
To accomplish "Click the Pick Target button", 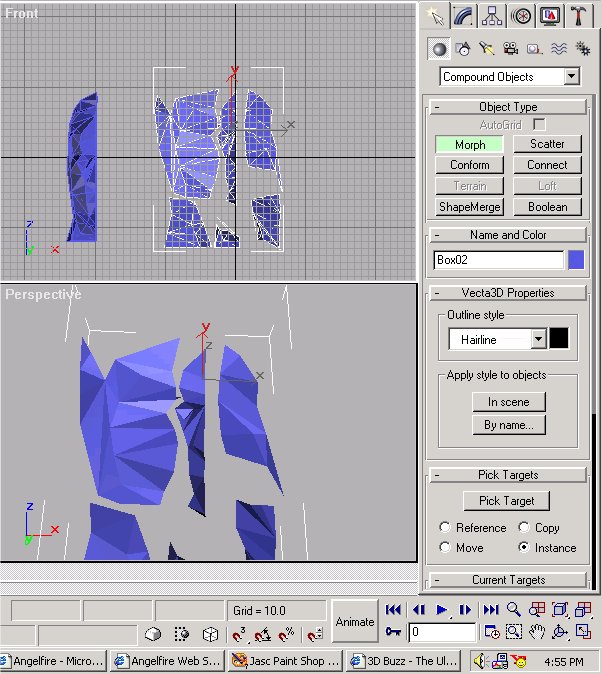I will [507, 501].
